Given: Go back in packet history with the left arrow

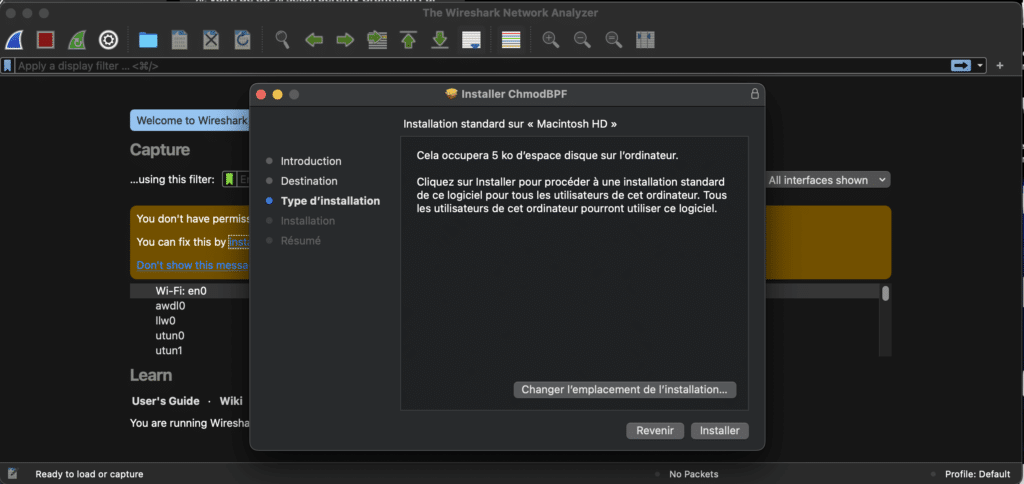Looking at the screenshot, I should (314, 40).
